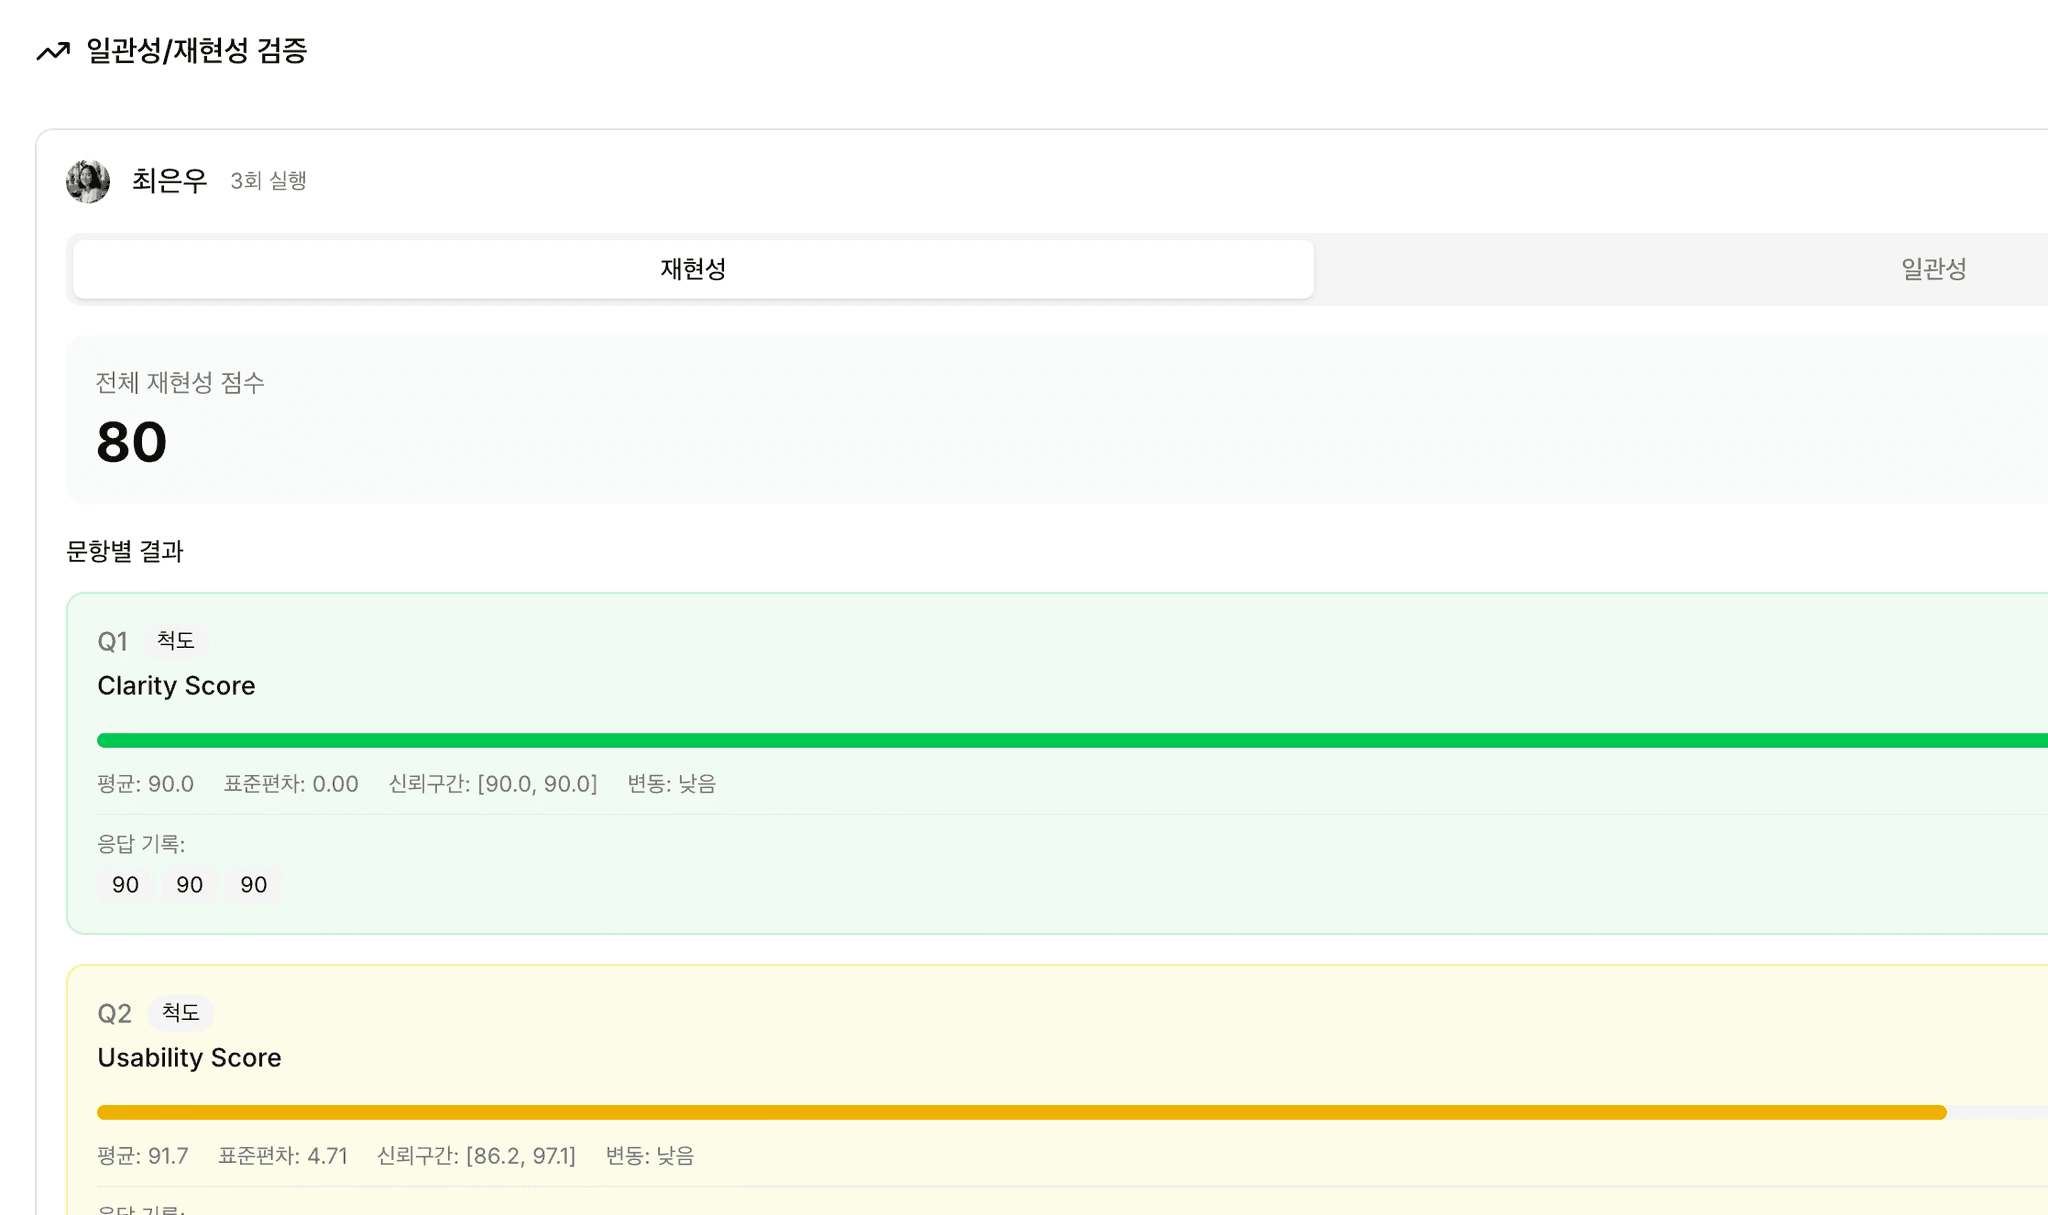Click the overall score number 80

point(131,442)
